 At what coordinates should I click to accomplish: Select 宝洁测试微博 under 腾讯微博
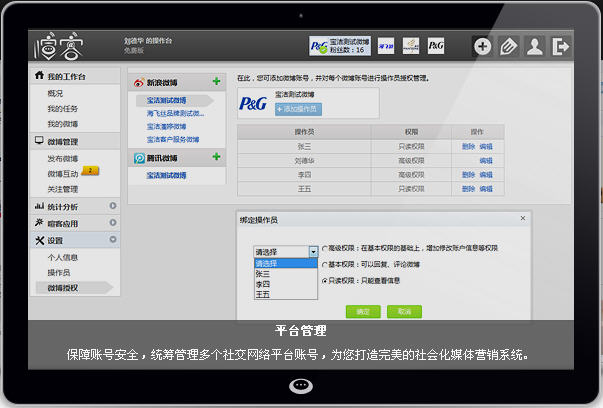click(167, 175)
